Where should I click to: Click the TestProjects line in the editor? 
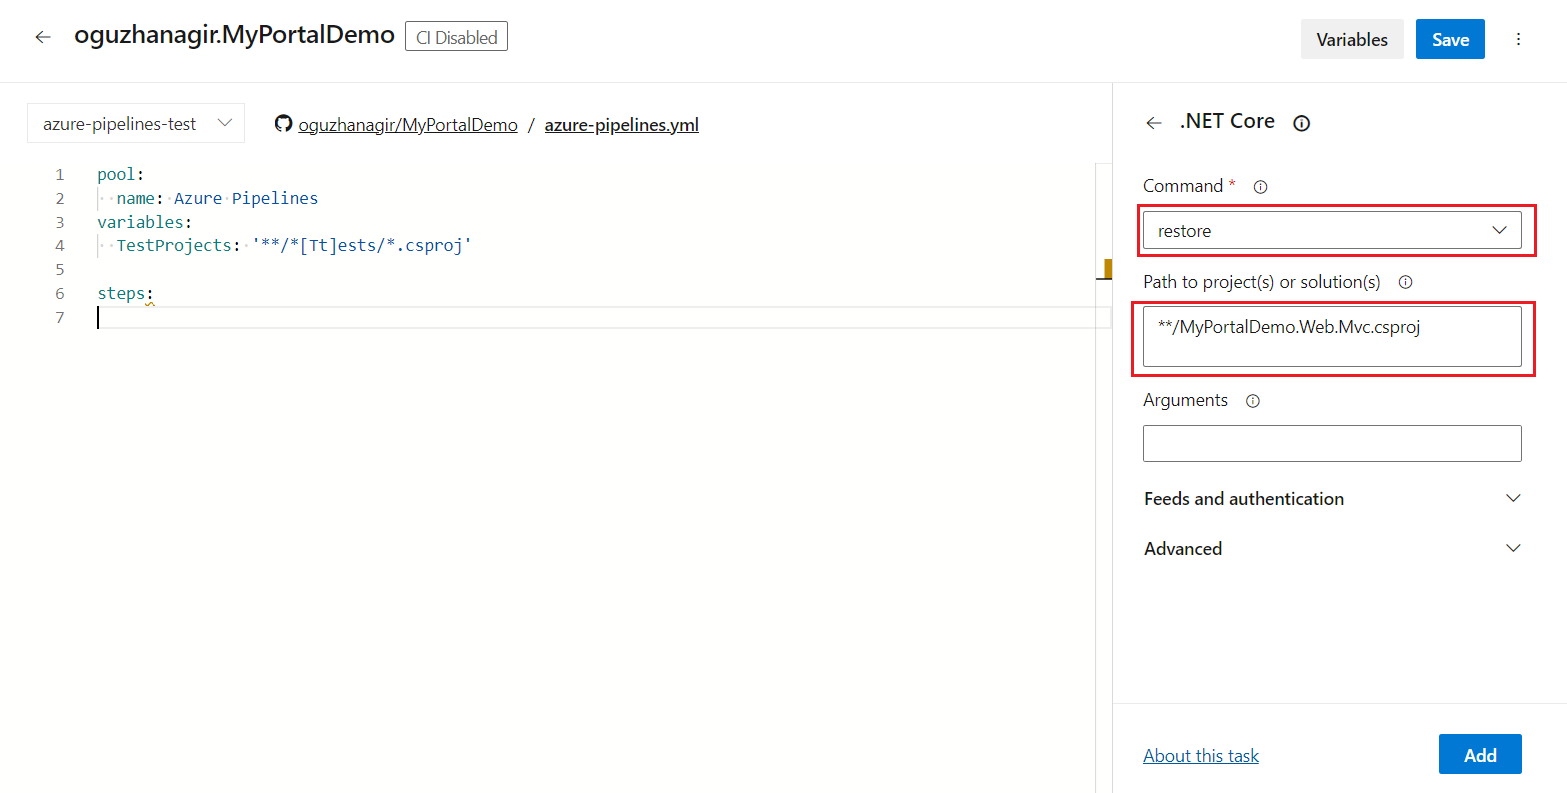294,245
